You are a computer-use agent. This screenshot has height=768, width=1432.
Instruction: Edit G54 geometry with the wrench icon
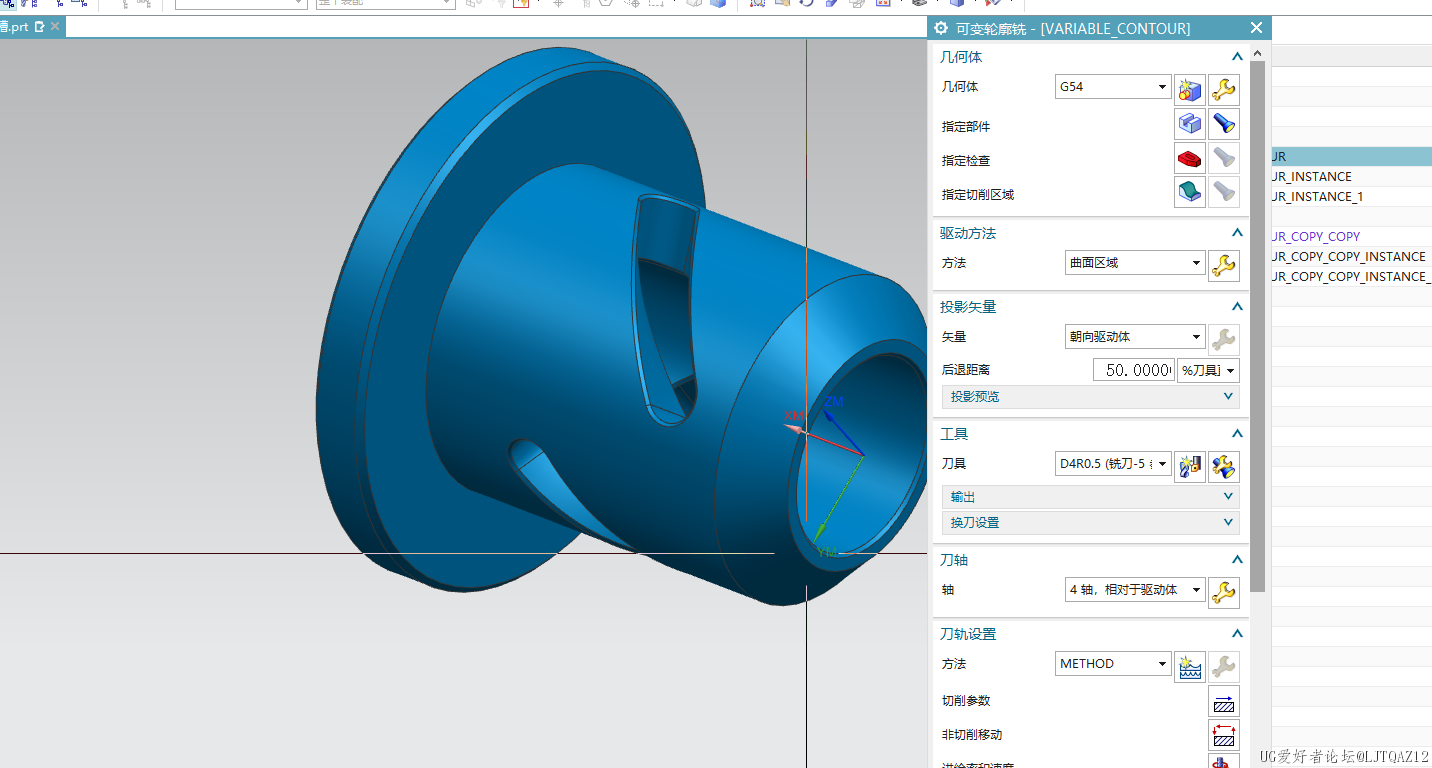(x=1223, y=90)
